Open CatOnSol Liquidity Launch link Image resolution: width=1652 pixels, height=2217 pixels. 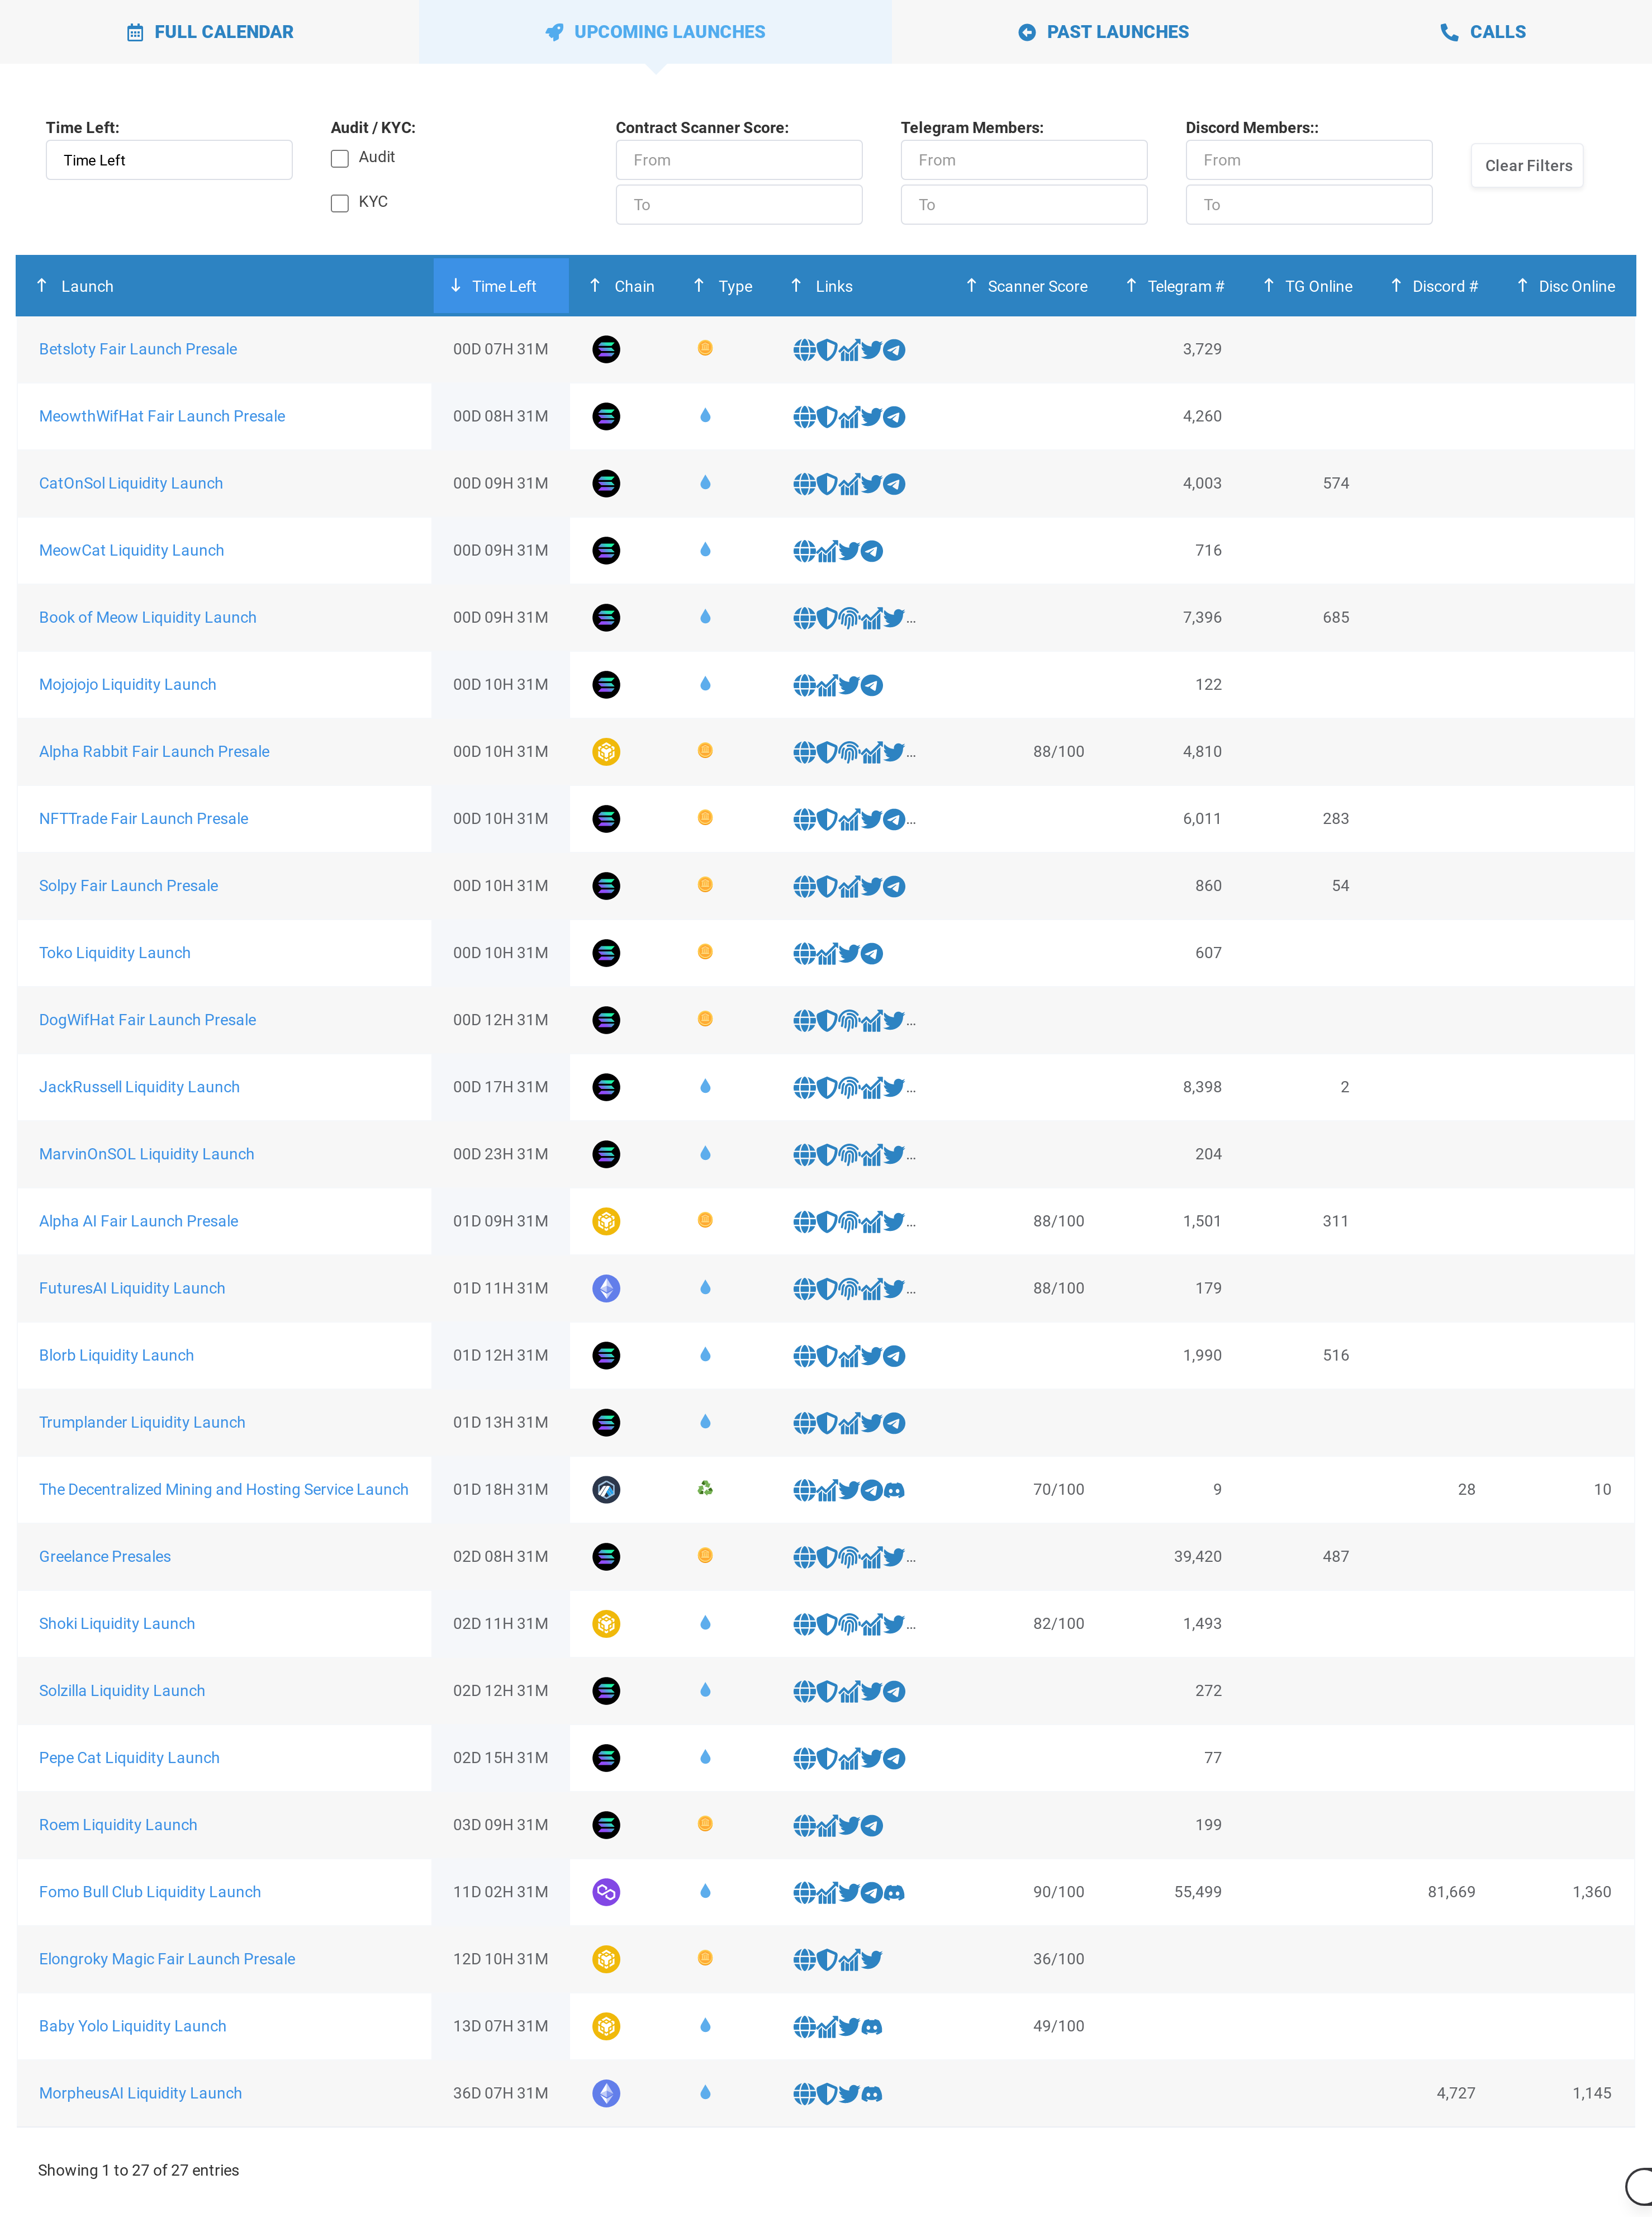[x=131, y=483]
